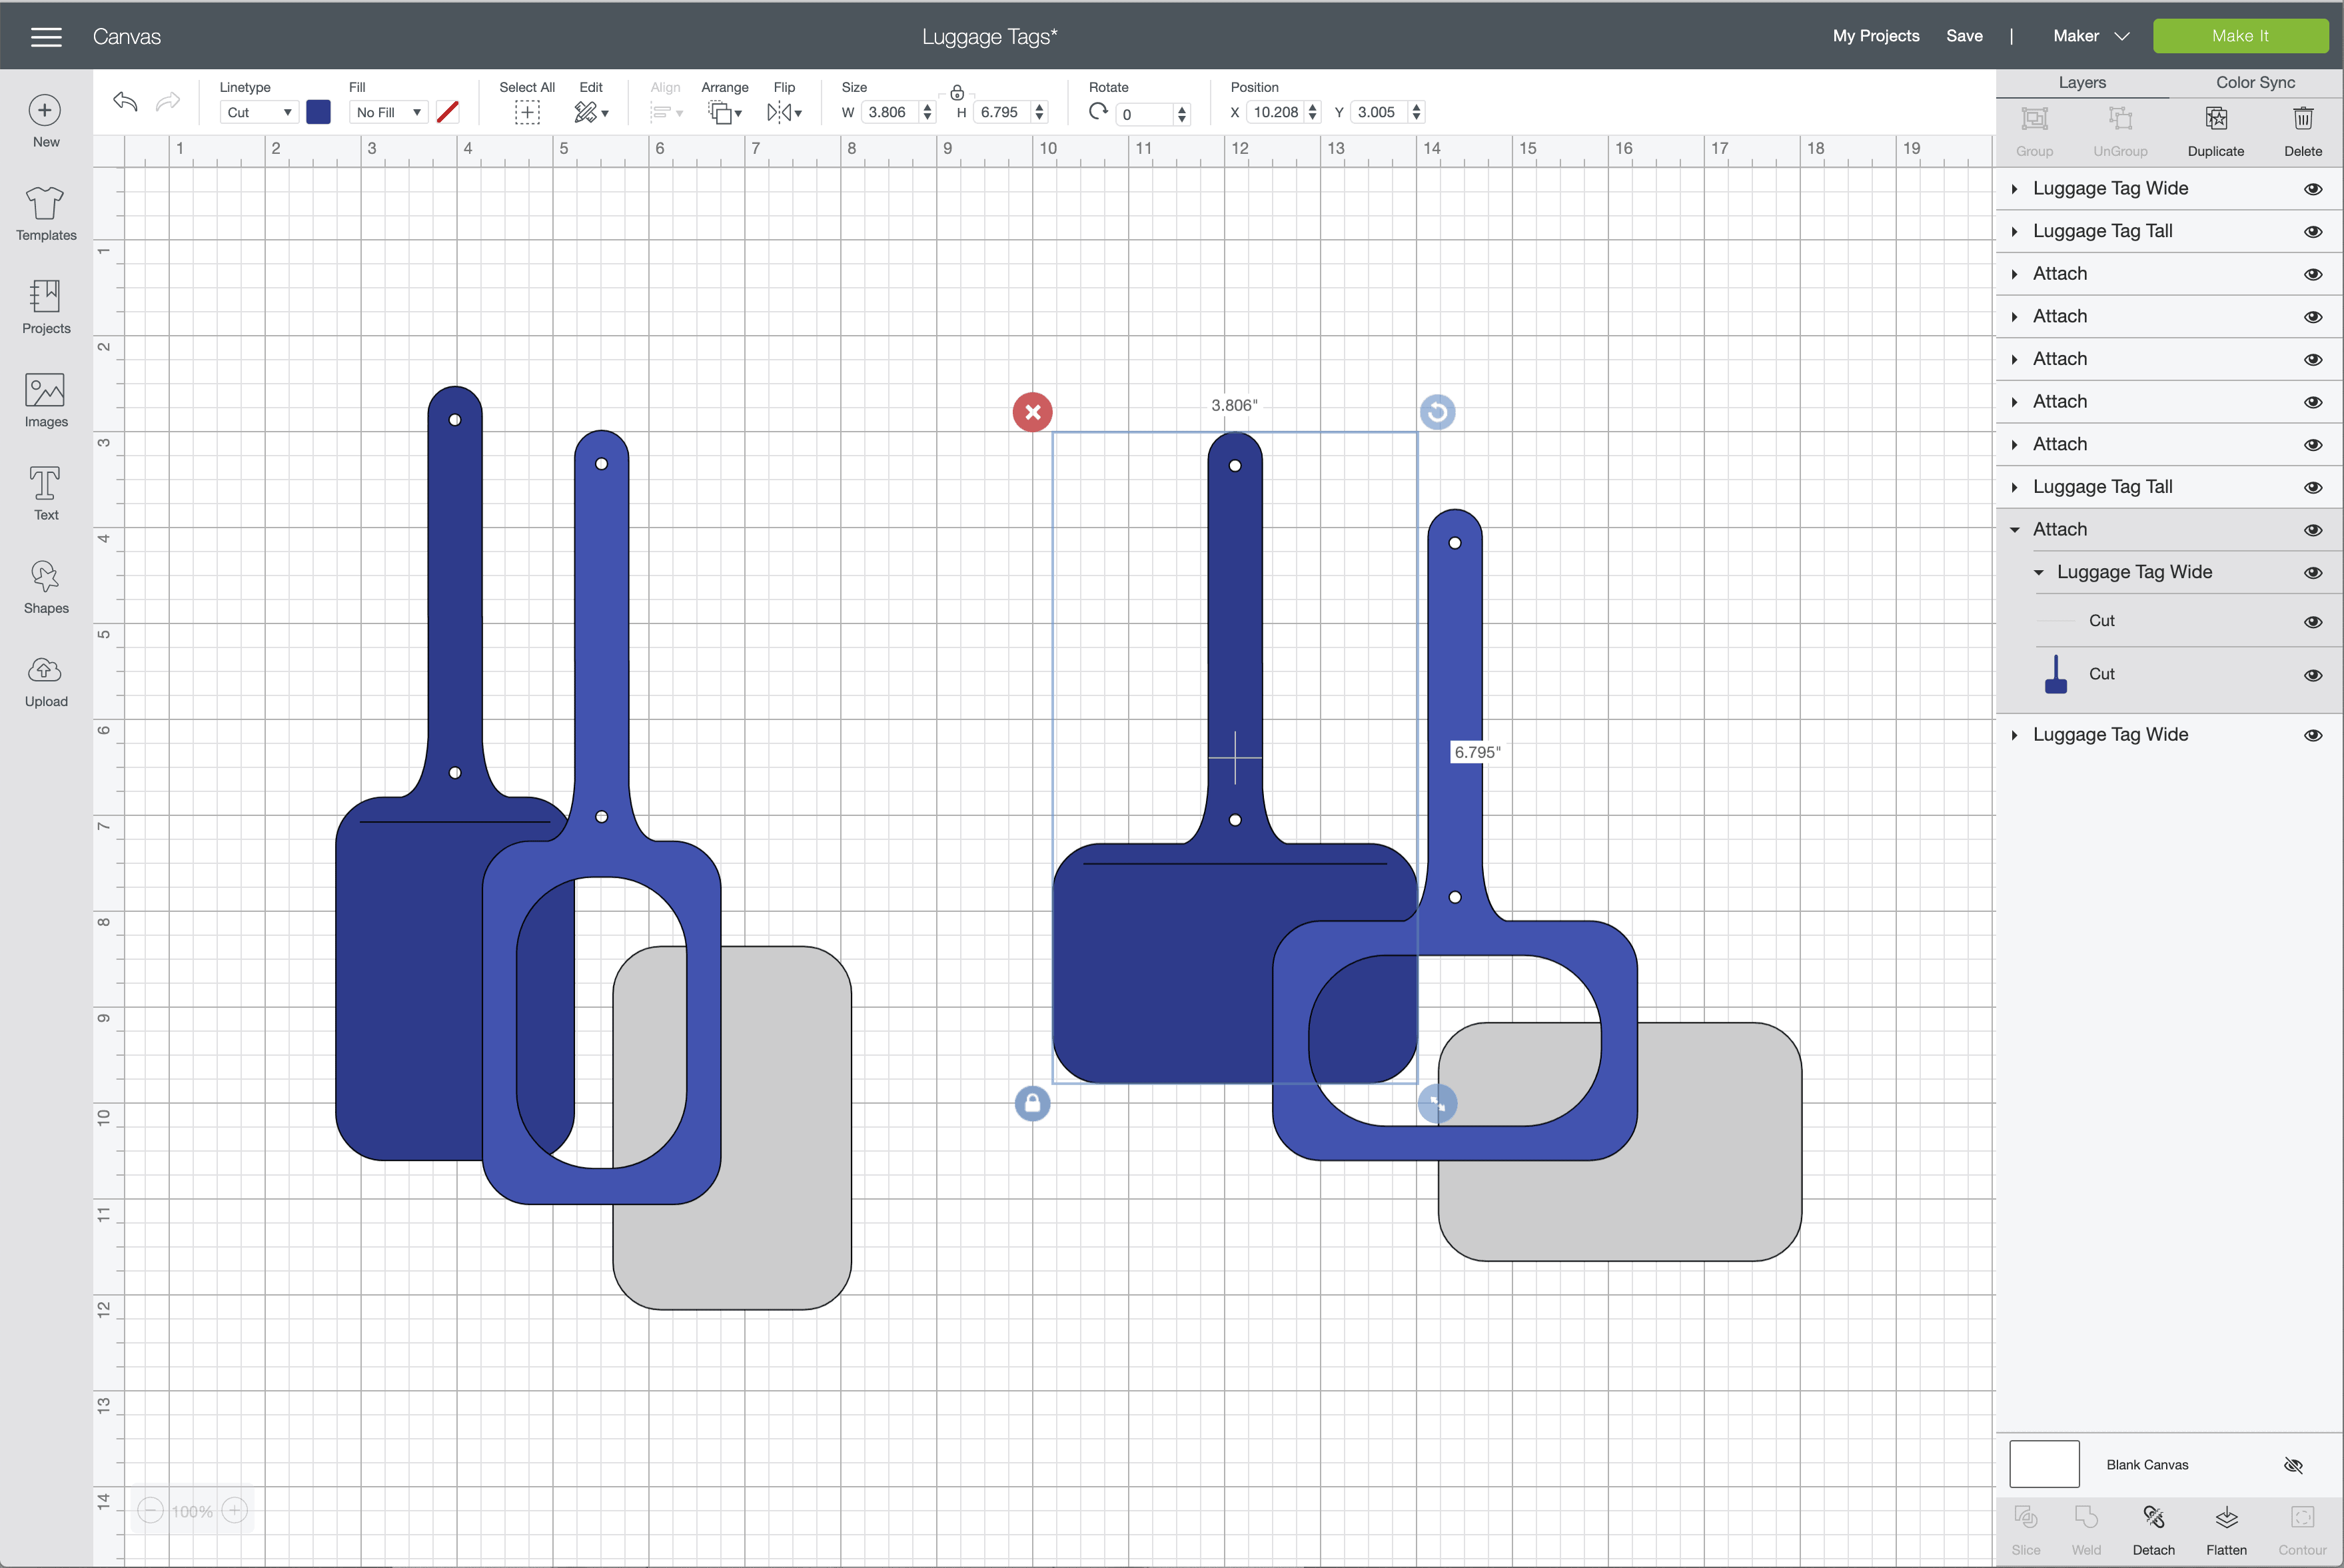Open the Linetype Cut dropdown
This screenshot has height=1568, width=2344.
pos(258,113)
